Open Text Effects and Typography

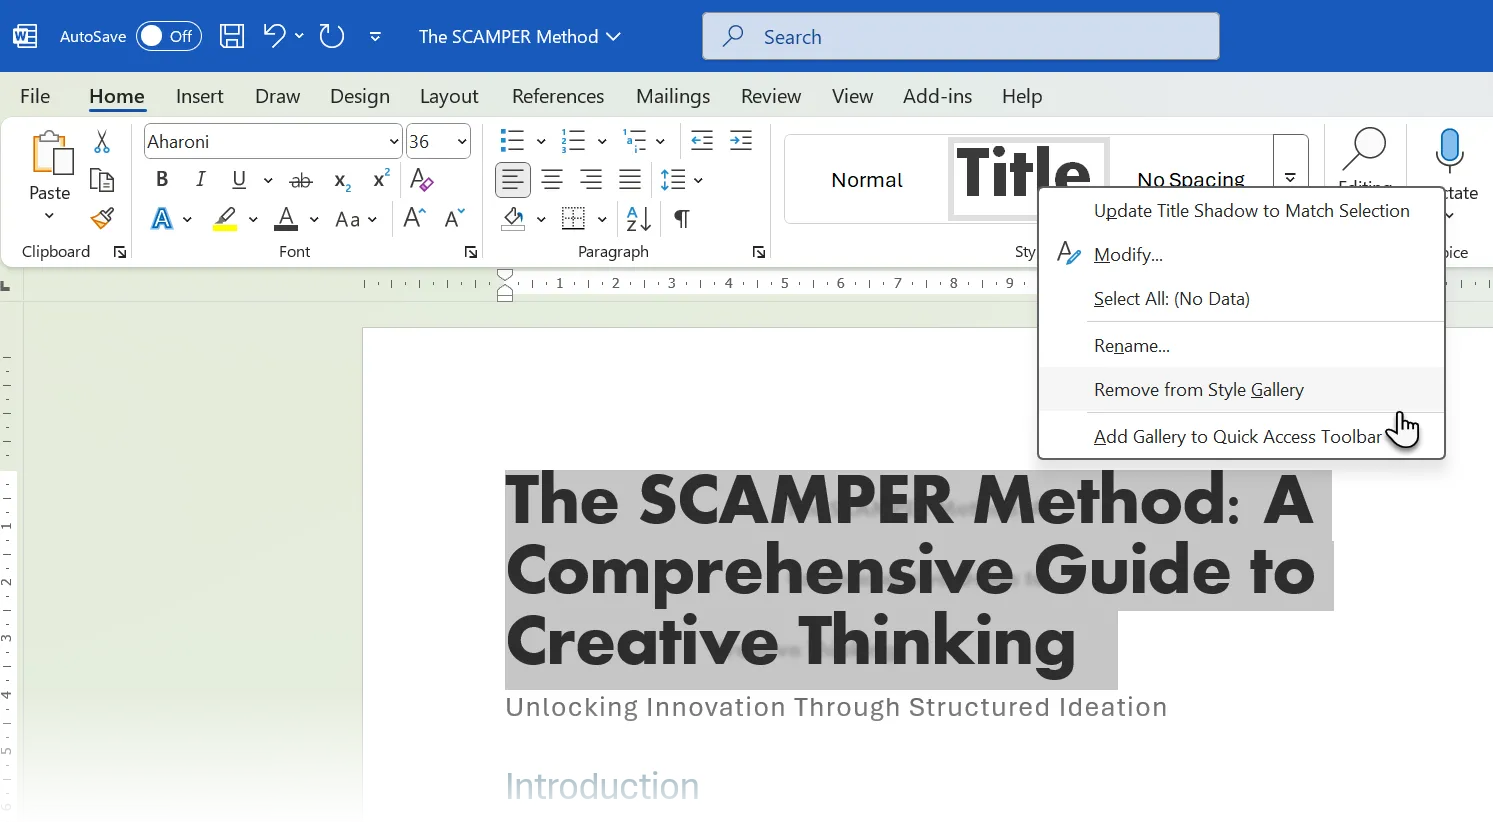click(x=162, y=219)
